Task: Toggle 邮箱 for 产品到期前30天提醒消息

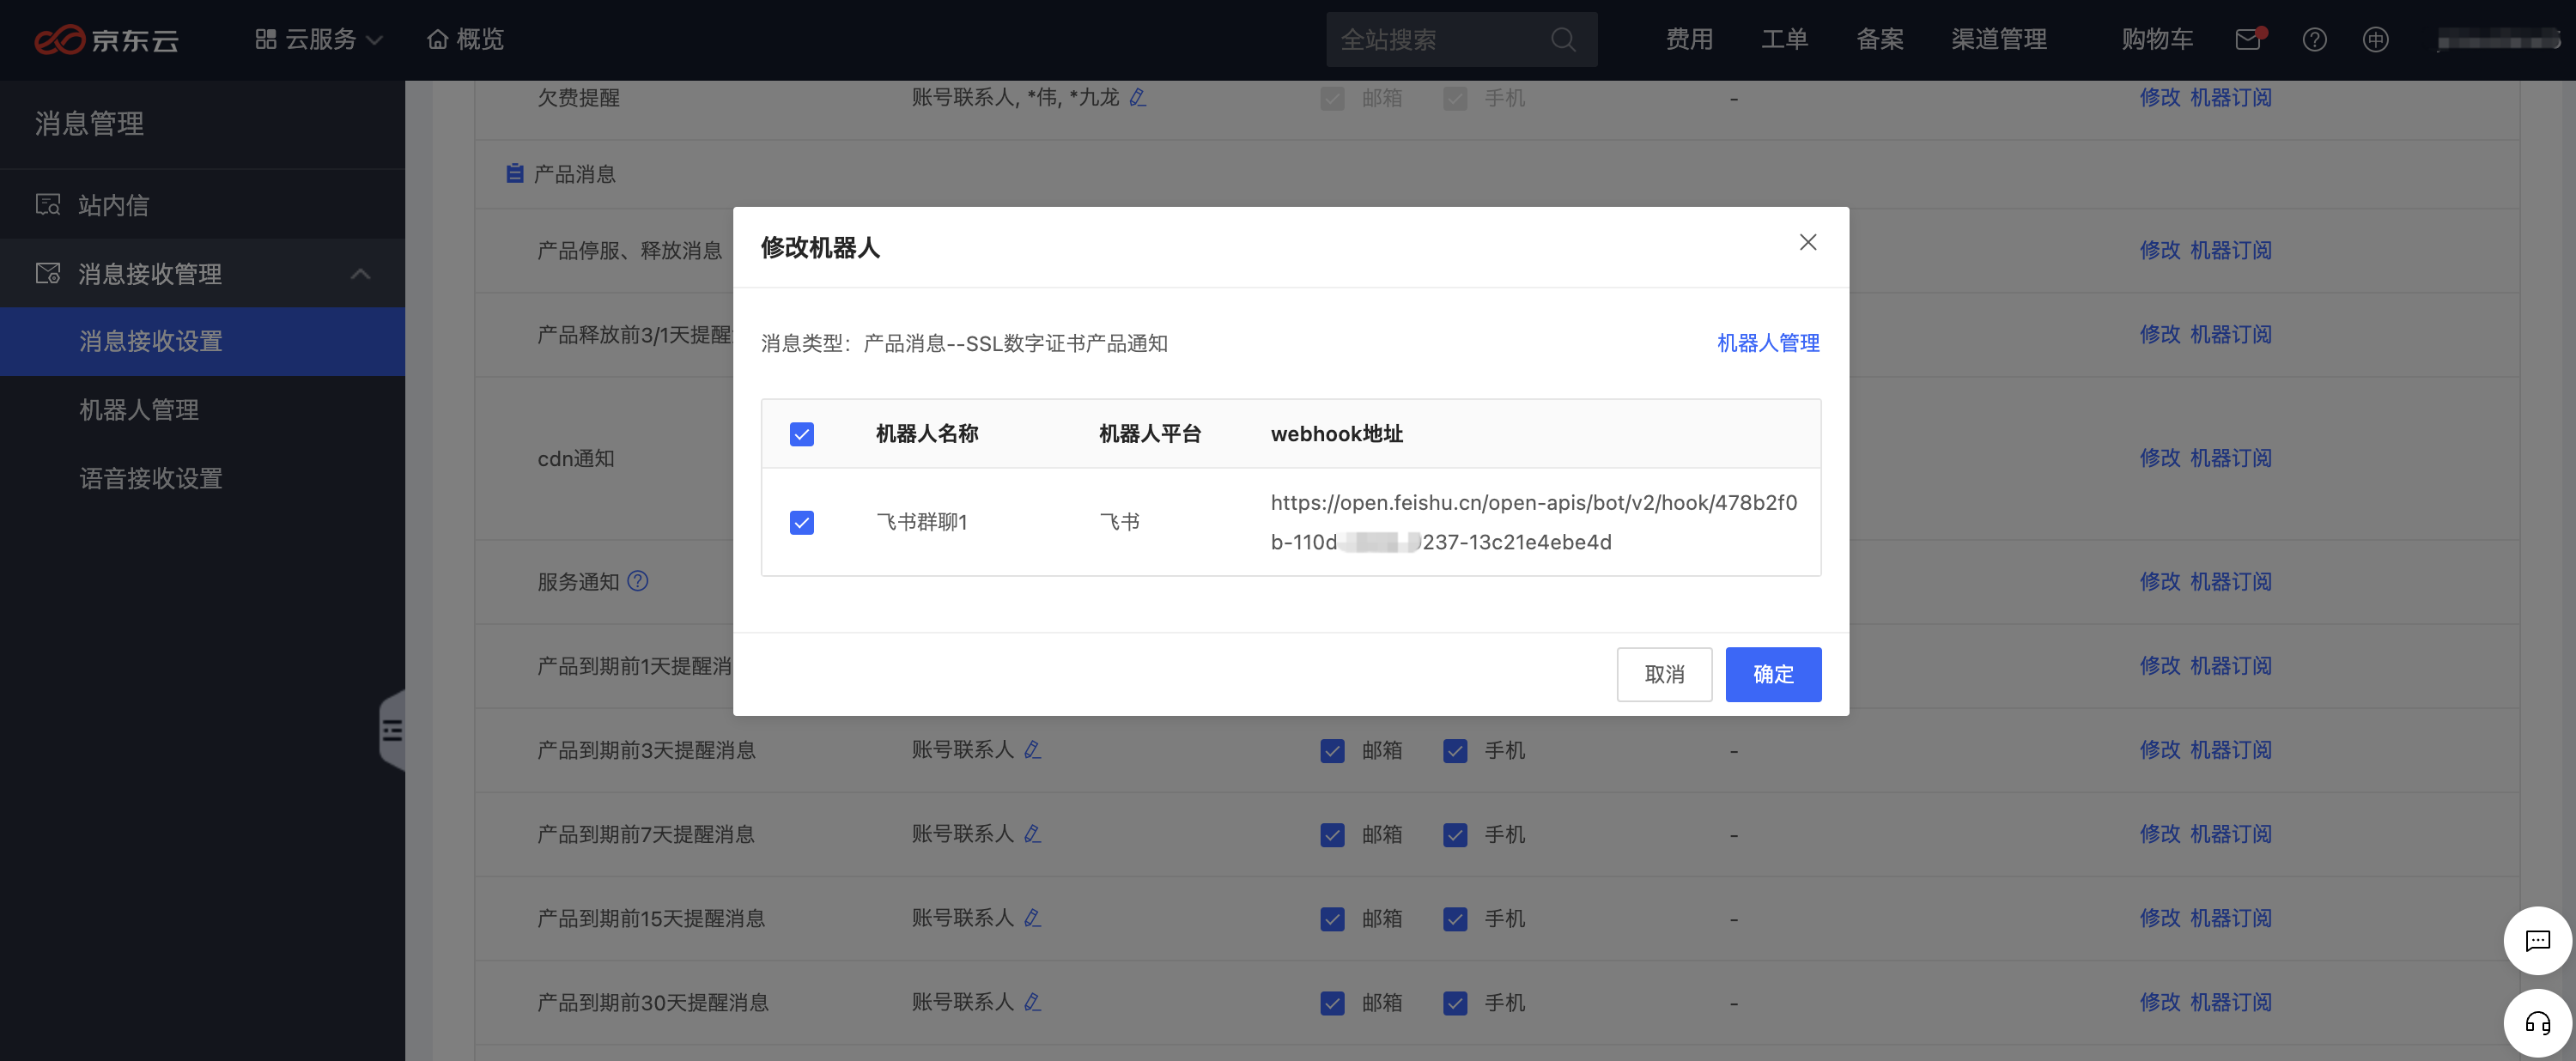Action: click(1332, 1002)
